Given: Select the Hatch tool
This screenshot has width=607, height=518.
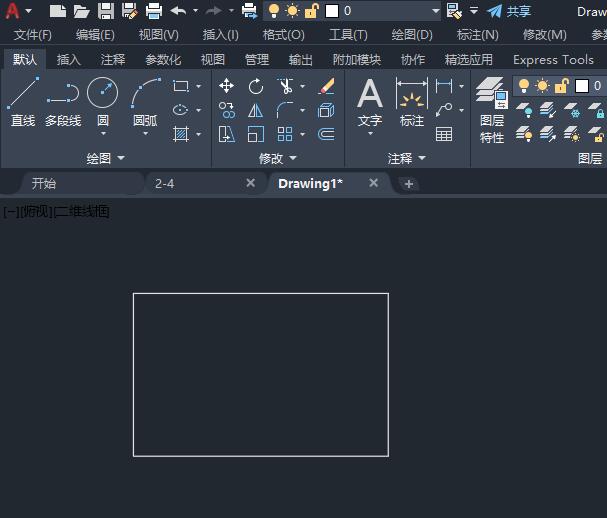Looking at the screenshot, I should (x=180, y=134).
